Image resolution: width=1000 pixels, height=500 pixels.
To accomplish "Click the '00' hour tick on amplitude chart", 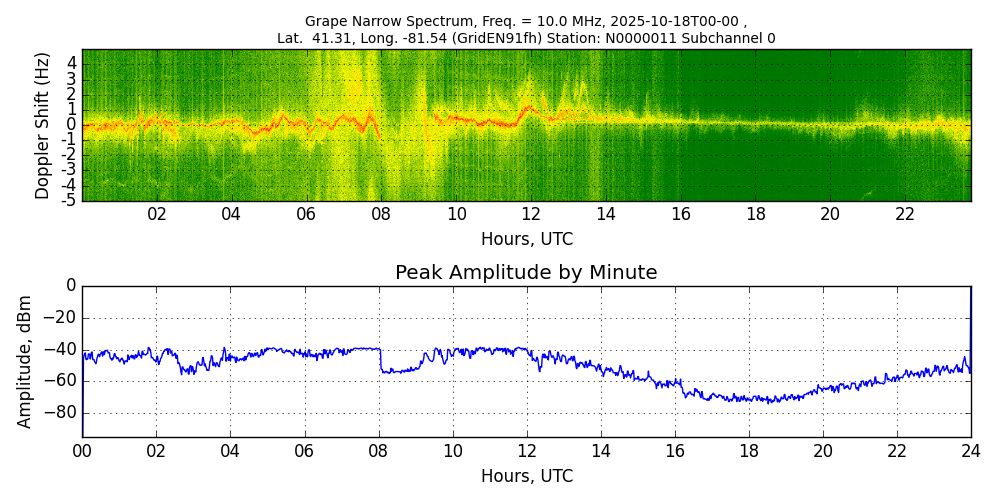I will 82,451.
